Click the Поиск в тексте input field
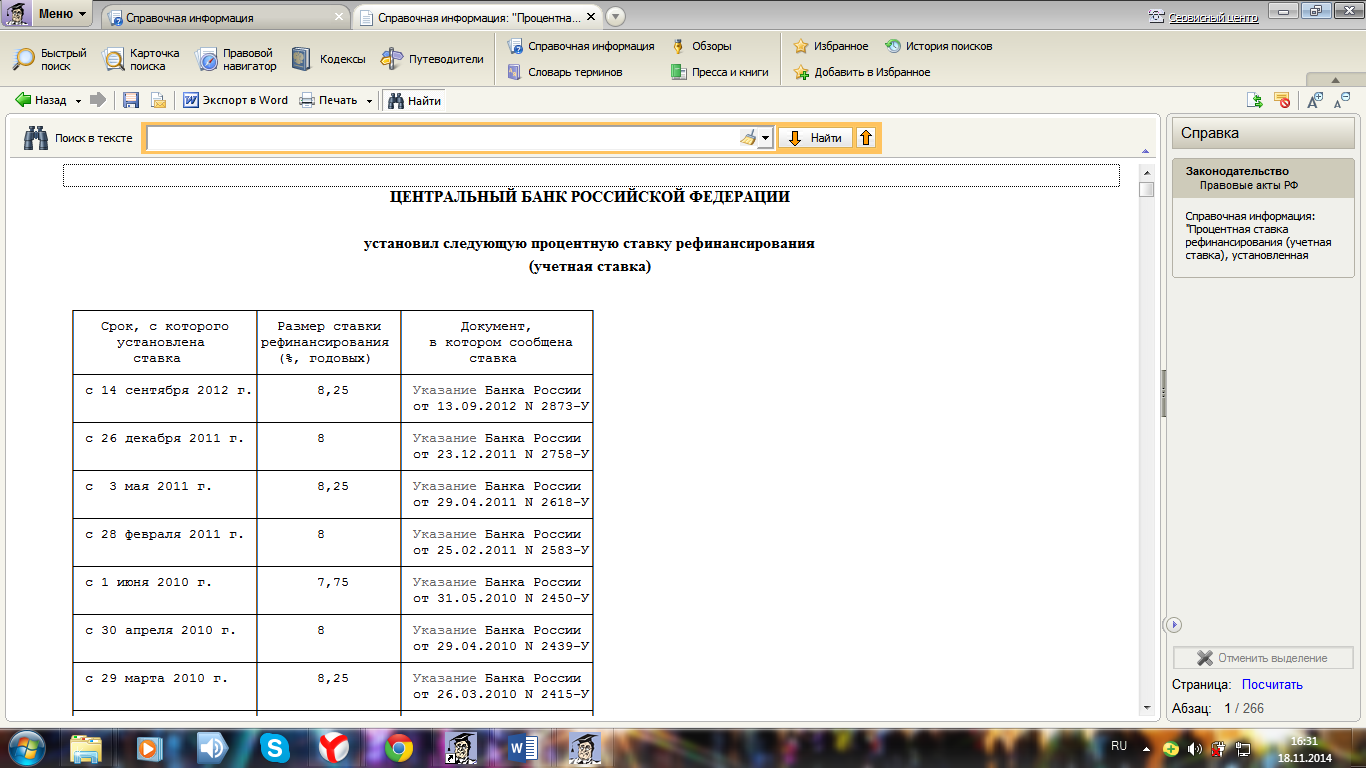The image size is (1366, 768). tap(443, 138)
